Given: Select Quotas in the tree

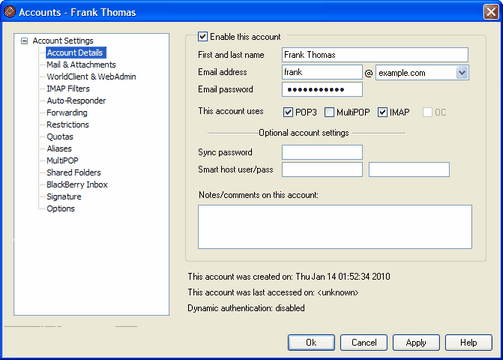Looking at the screenshot, I should (x=60, y=137).
